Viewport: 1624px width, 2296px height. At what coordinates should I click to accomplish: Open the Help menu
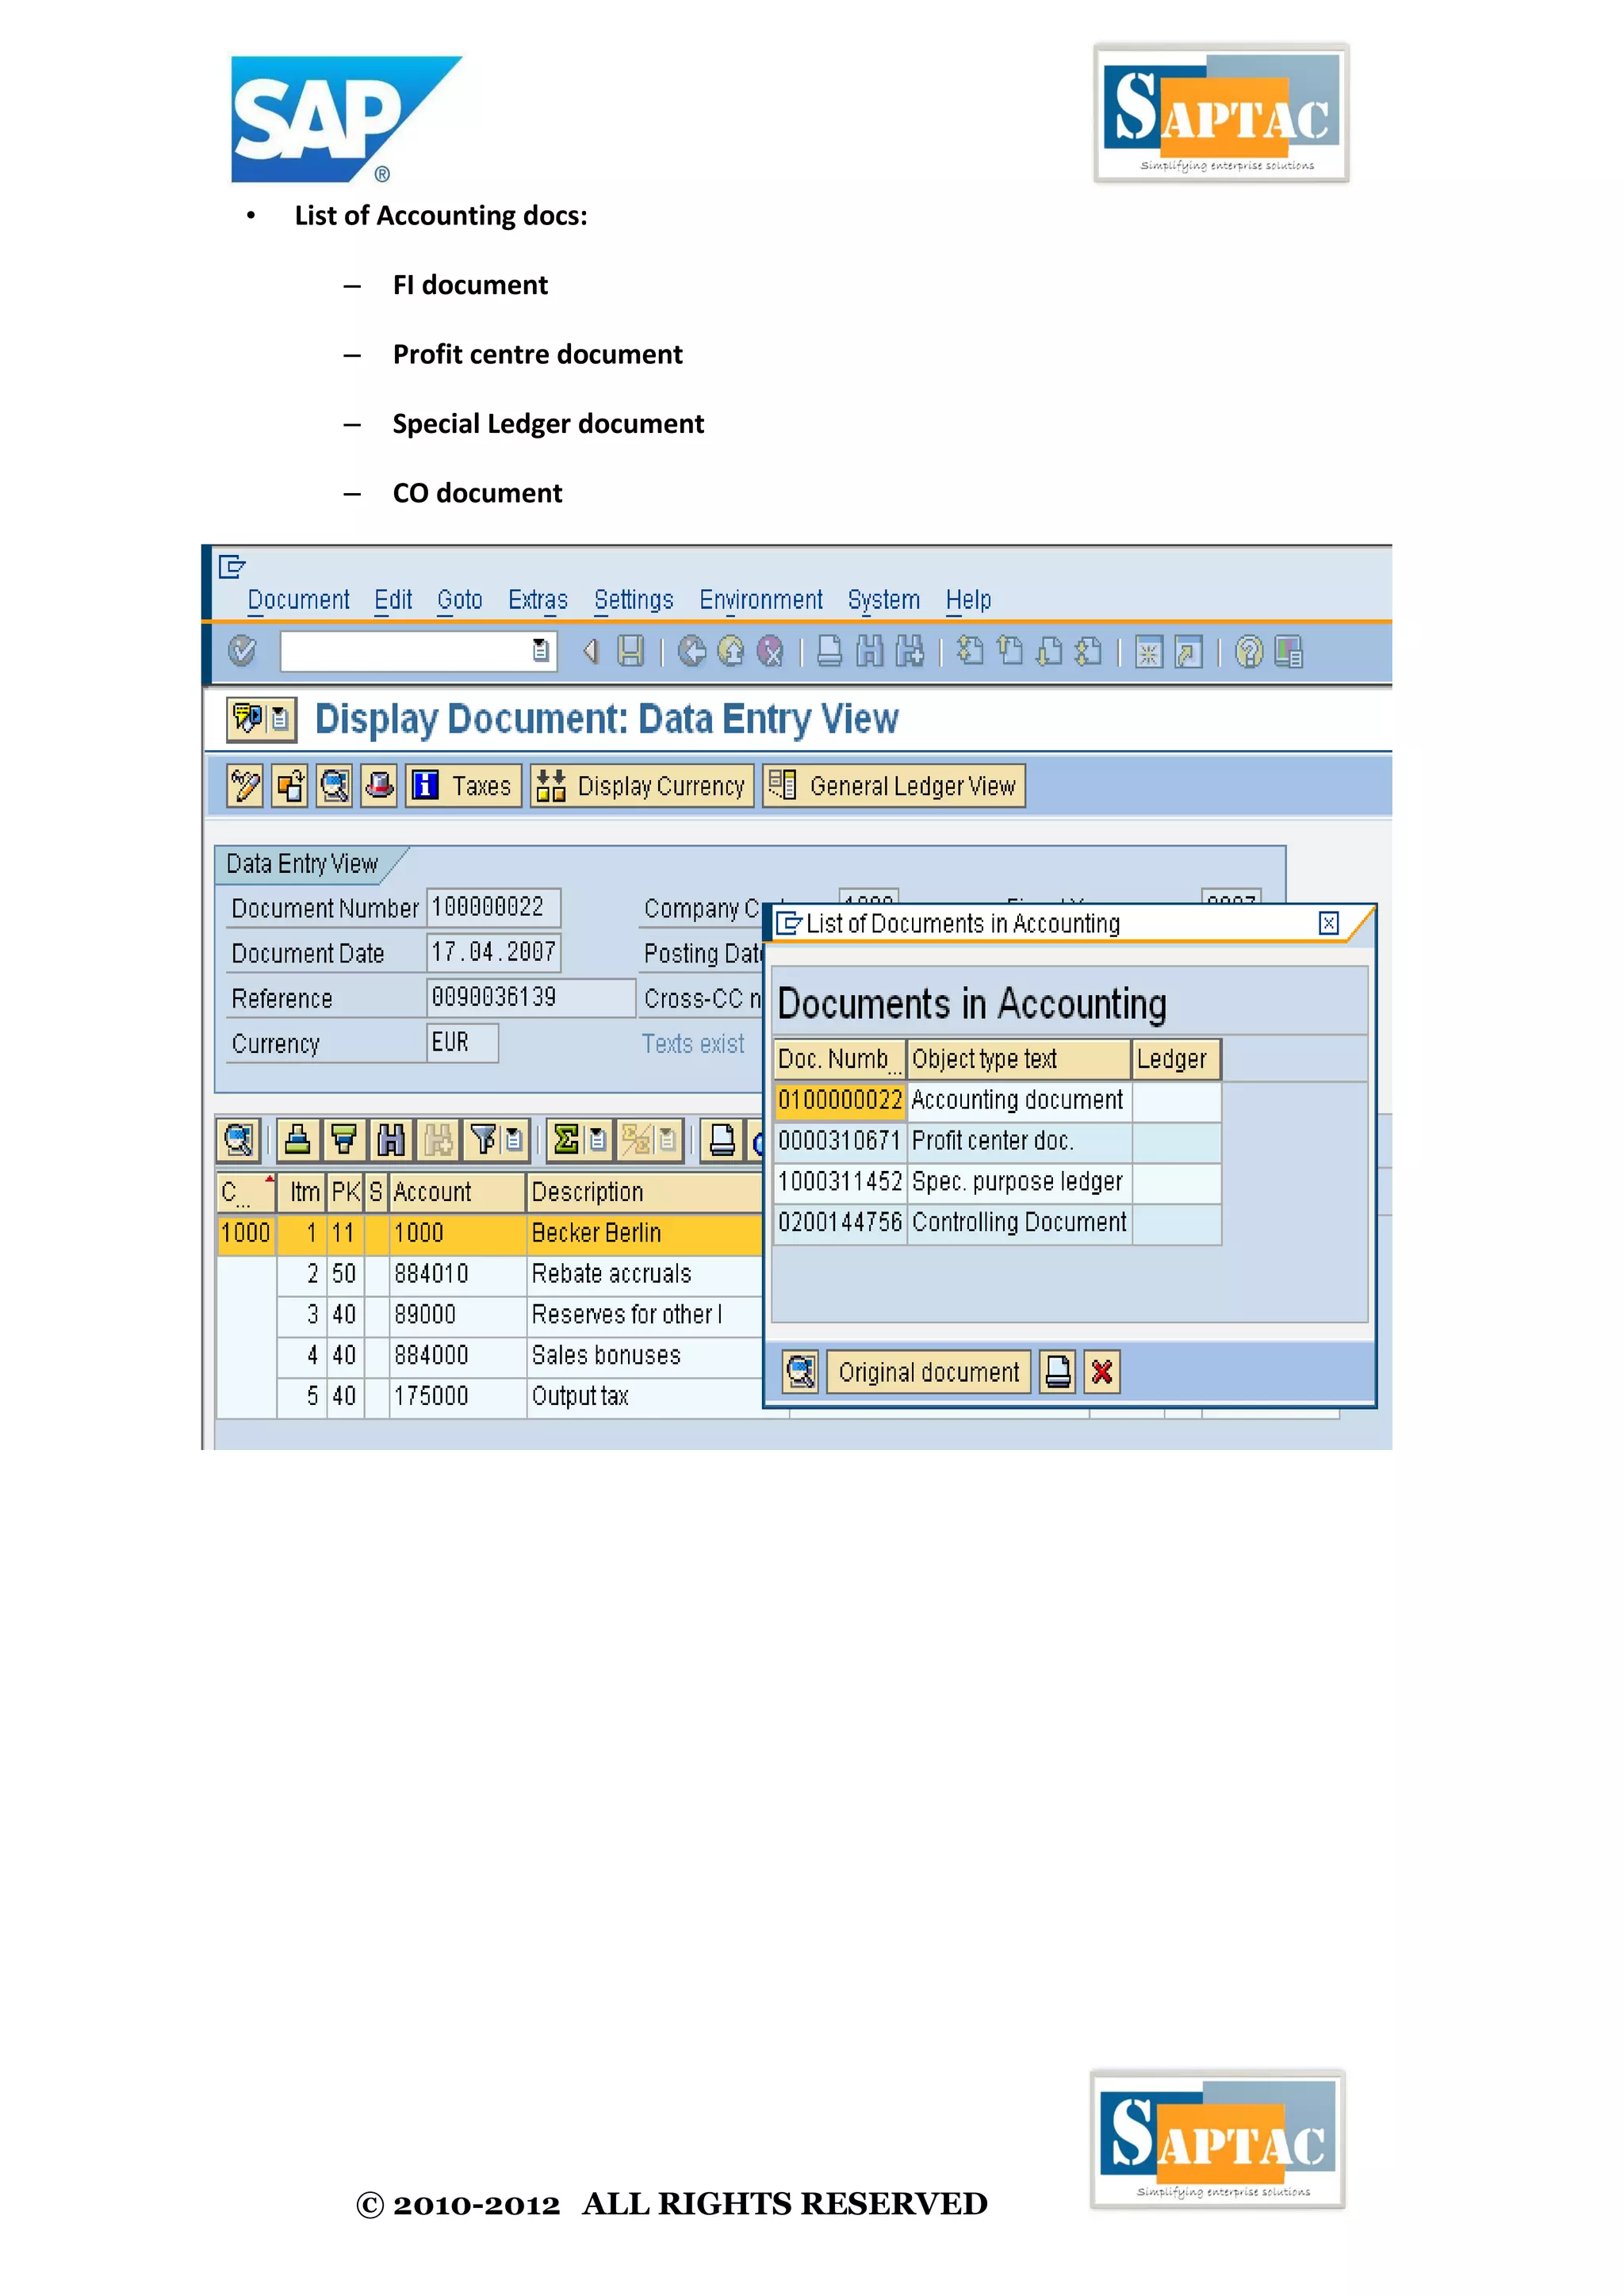[969, 600]
